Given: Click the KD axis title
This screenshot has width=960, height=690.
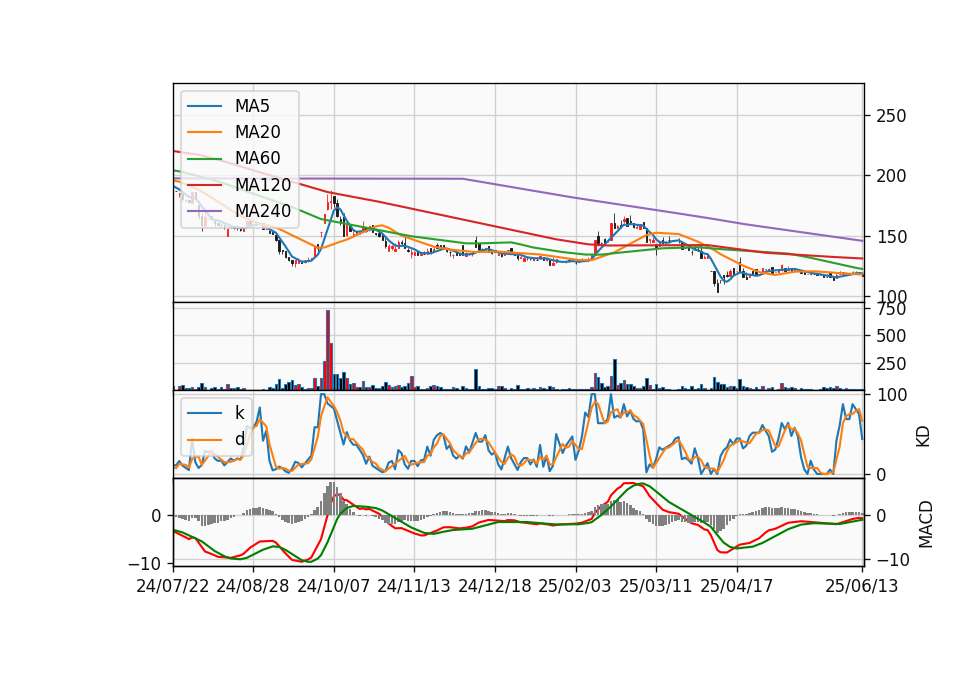Looking at the screenshot, I should tap(923, 437).
